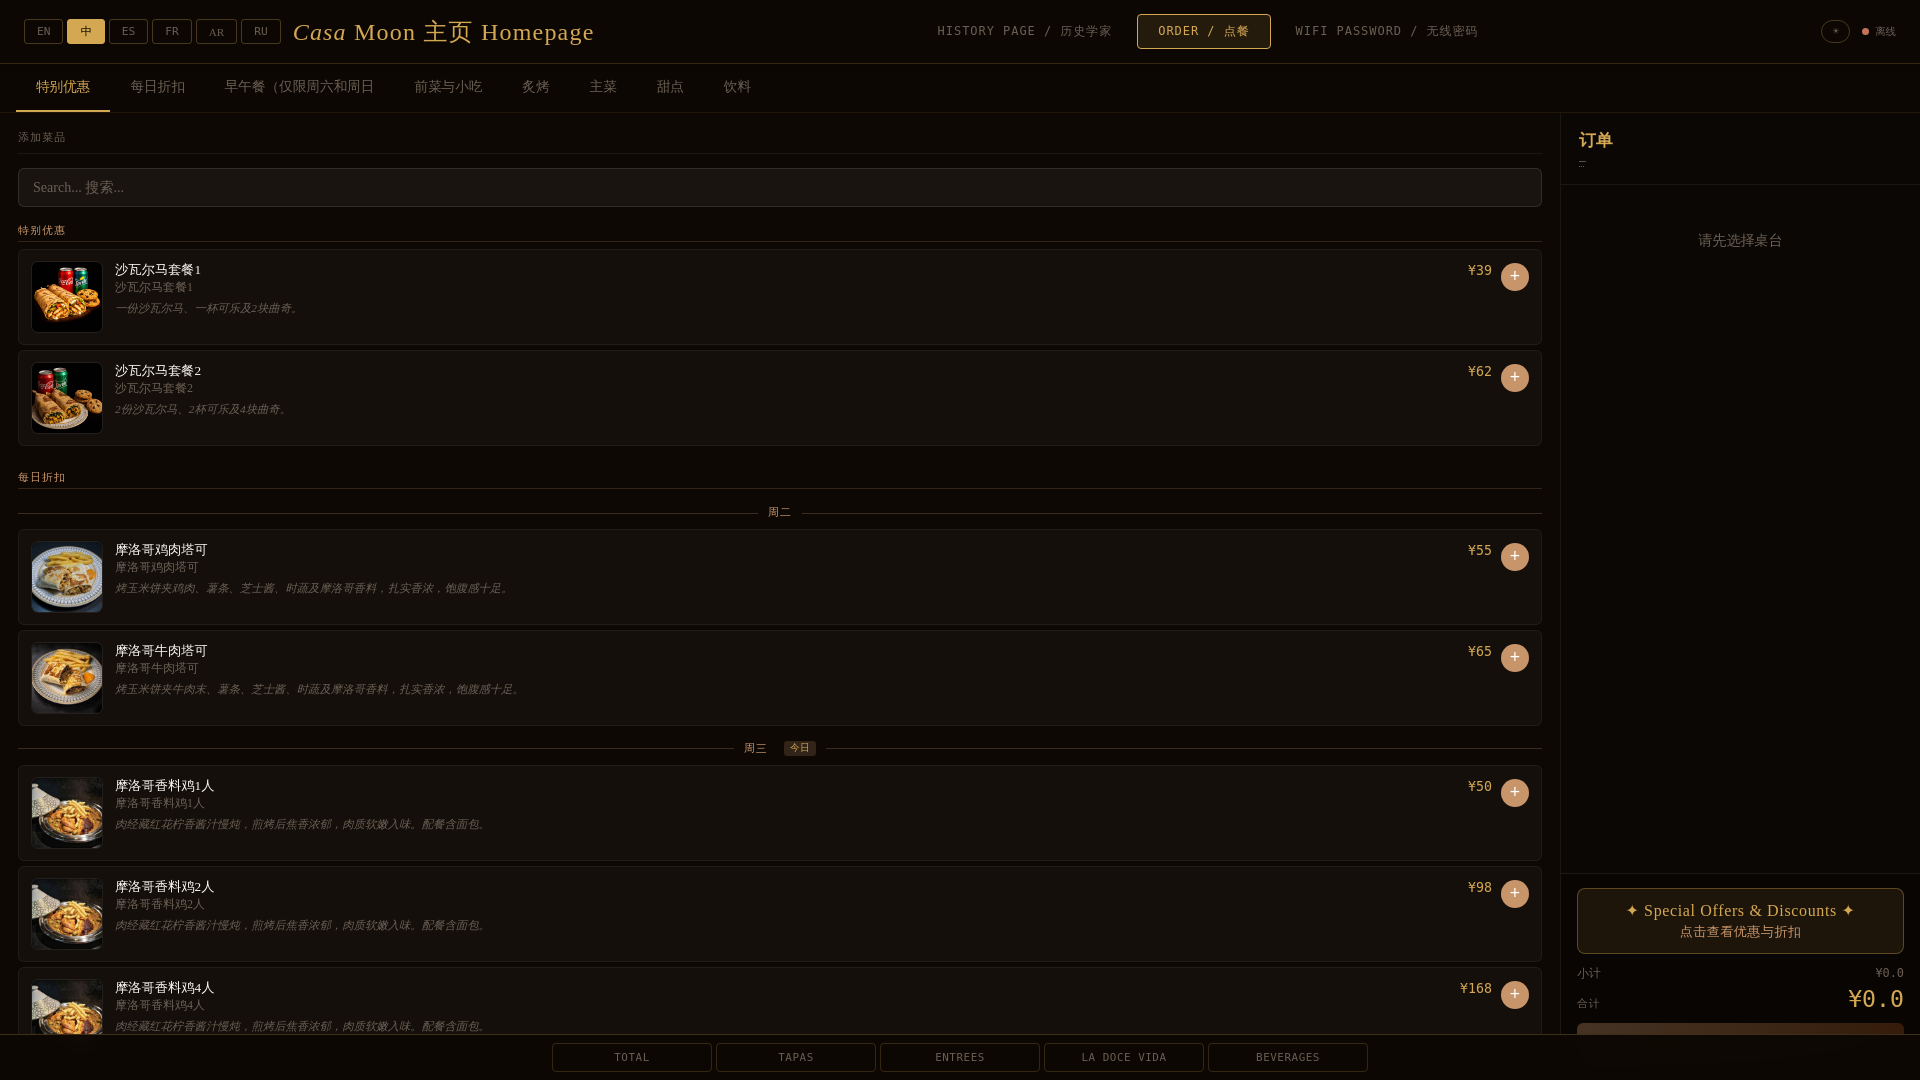Image resolution: width=1920 pixels, height=1080 pixels.
Task: Click the 今日 today badge
Action: 800,749
